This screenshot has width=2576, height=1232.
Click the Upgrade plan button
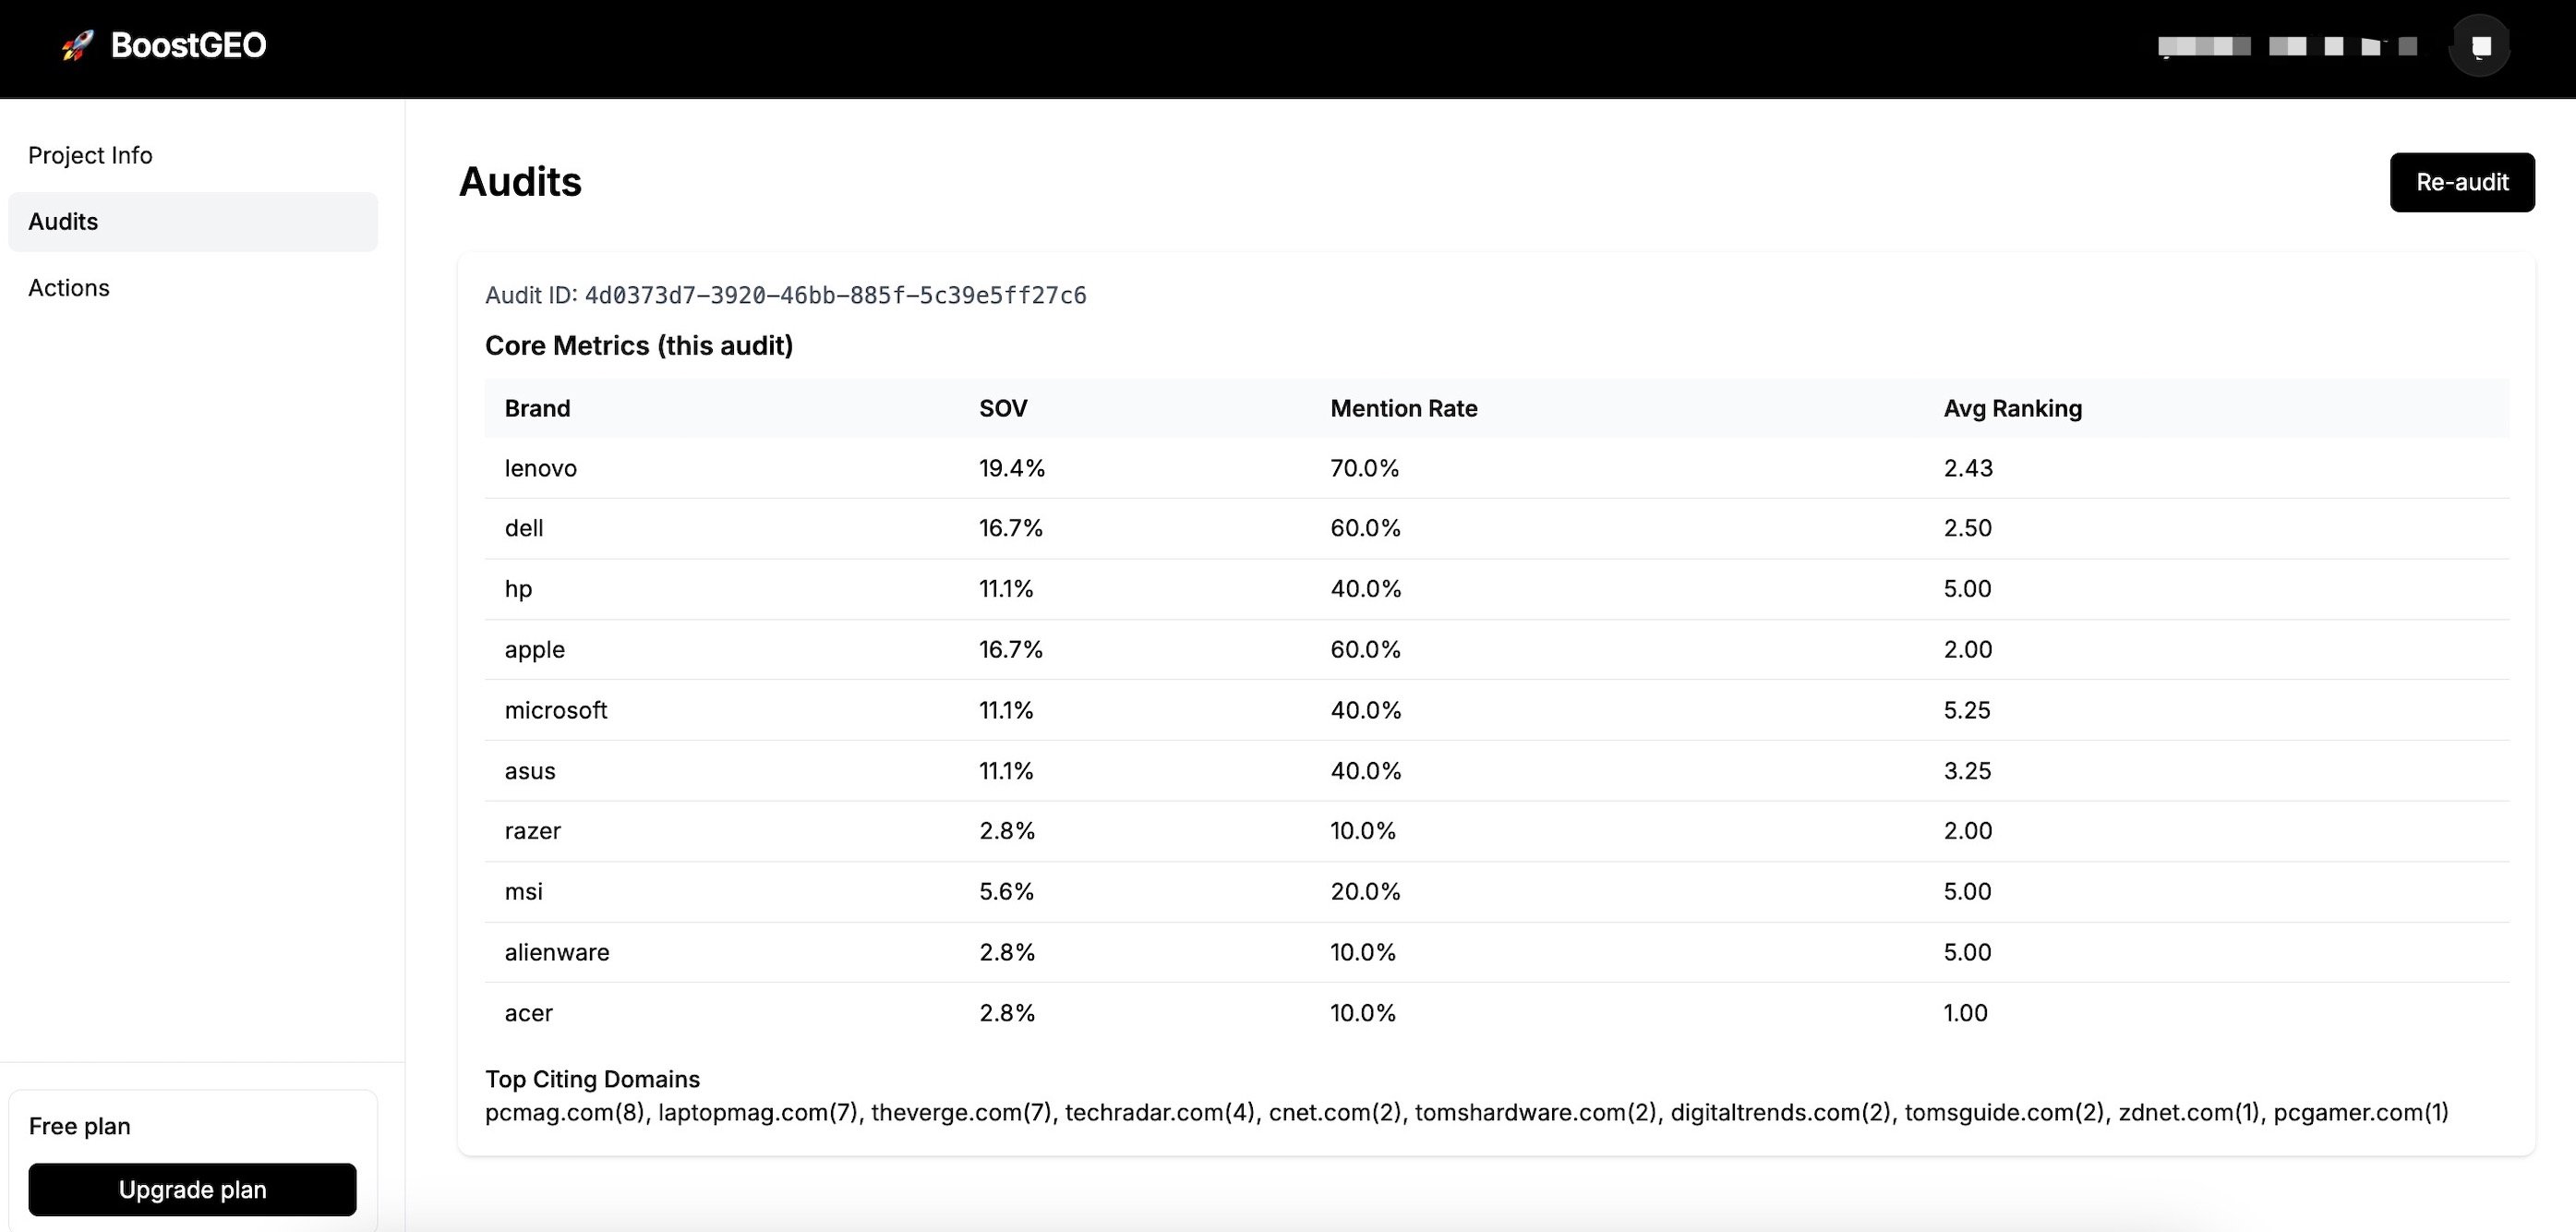click(x=192, y=1189)
